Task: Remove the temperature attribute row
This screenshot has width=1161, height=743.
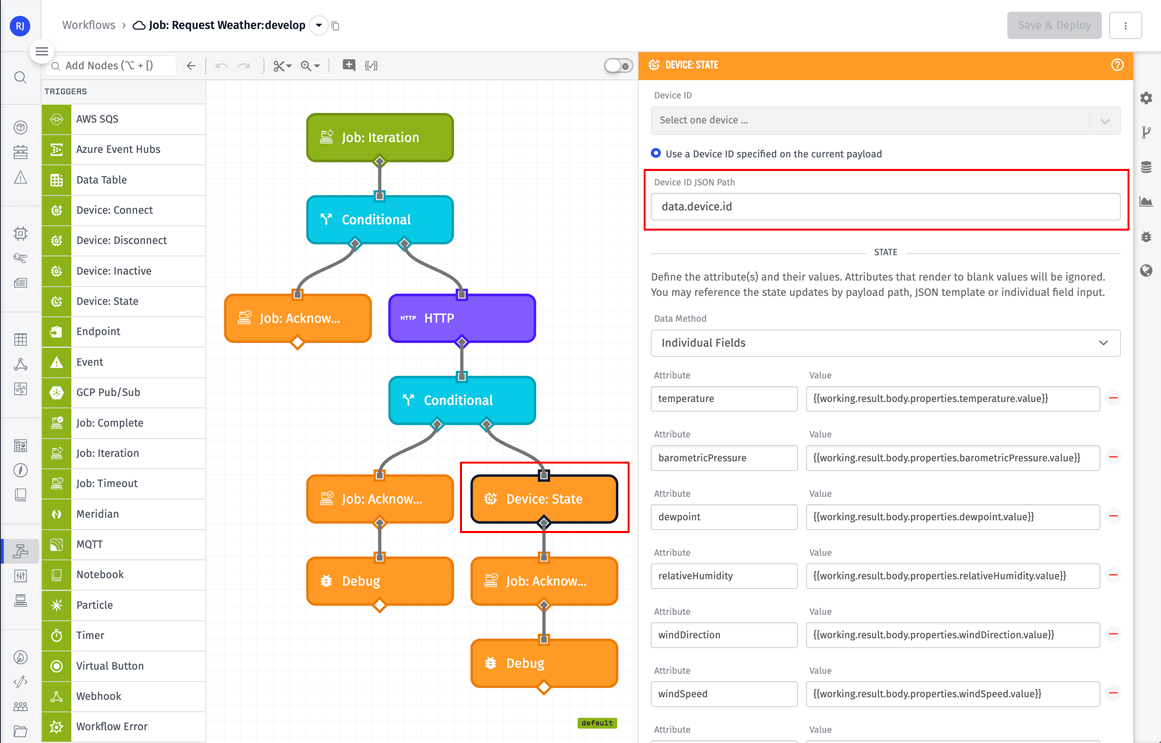Action: [1113, 399]
